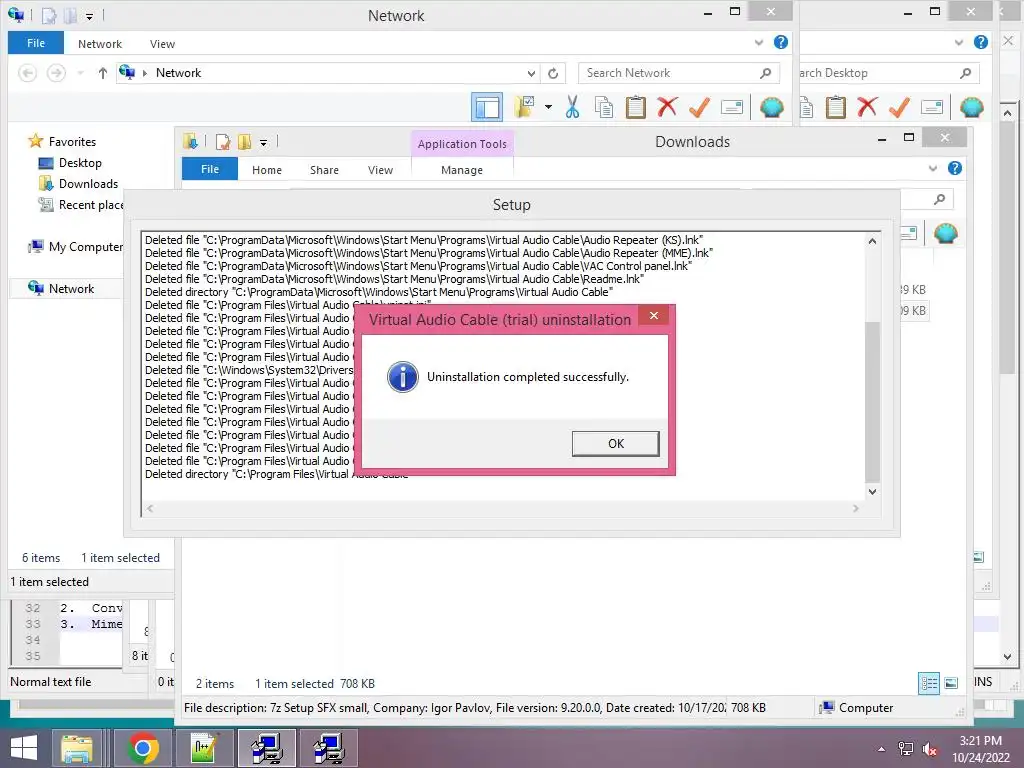Click the muted volume icon in system tray
Screen dimensions: 1024x768
[x=930, y=749]
